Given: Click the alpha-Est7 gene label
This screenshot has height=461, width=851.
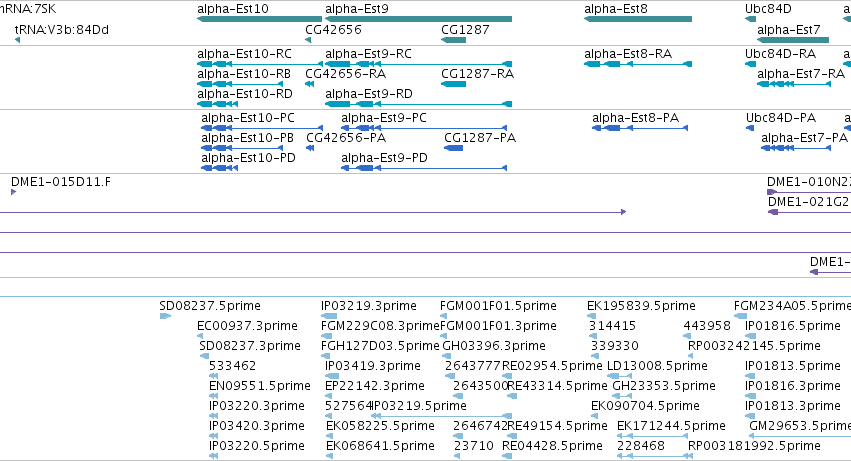Looking at the screenshot, I should click(x=789, y=29).
